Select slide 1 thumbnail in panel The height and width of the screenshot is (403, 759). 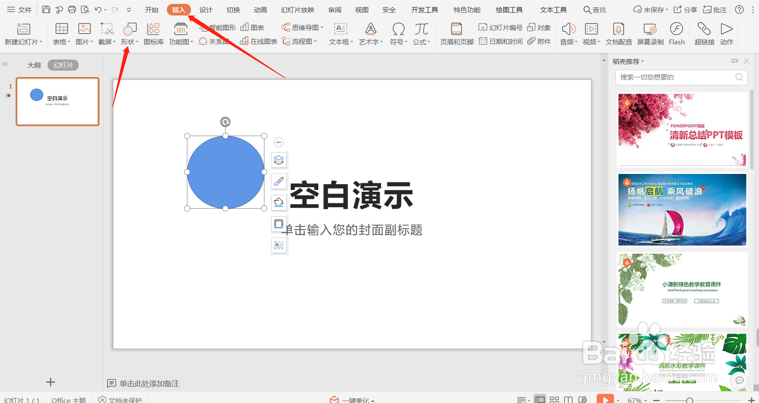tap(58, 102)
